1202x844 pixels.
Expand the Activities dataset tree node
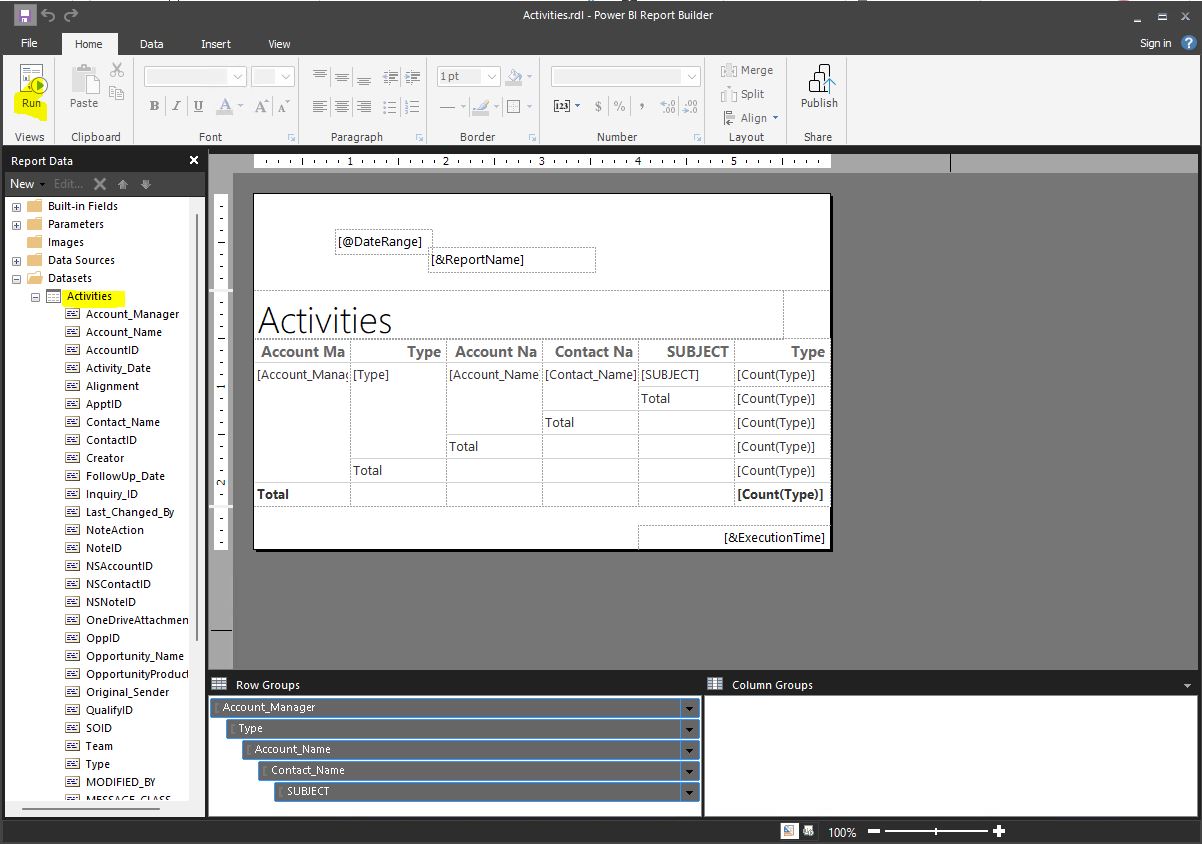point(36,296)
